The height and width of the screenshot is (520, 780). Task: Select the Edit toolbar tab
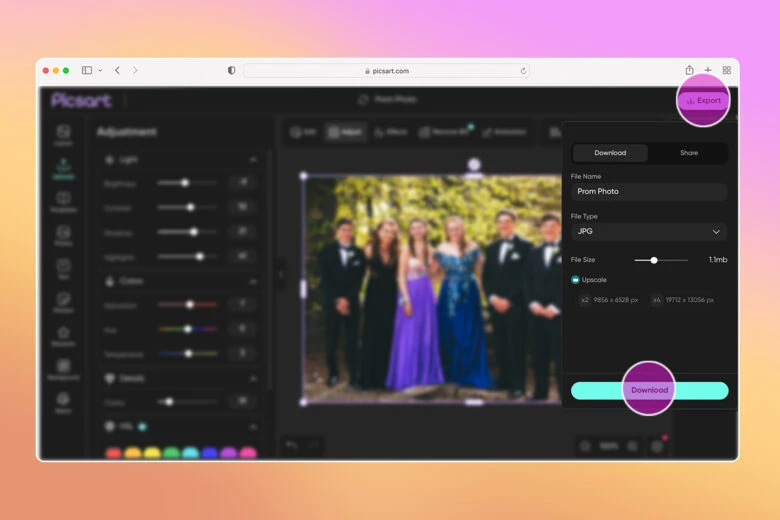[303, 132]
